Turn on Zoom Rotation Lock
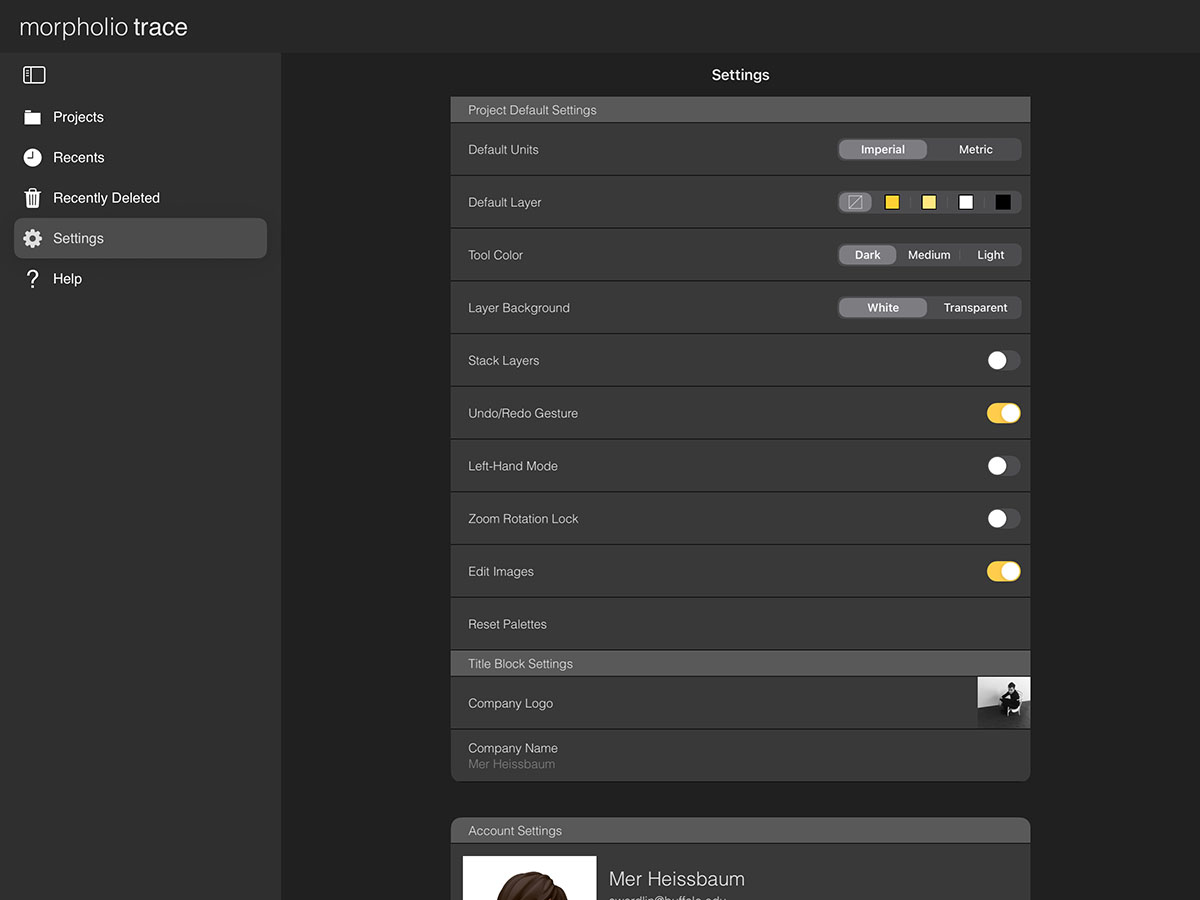1200x900 pixels. point(1003,519)
